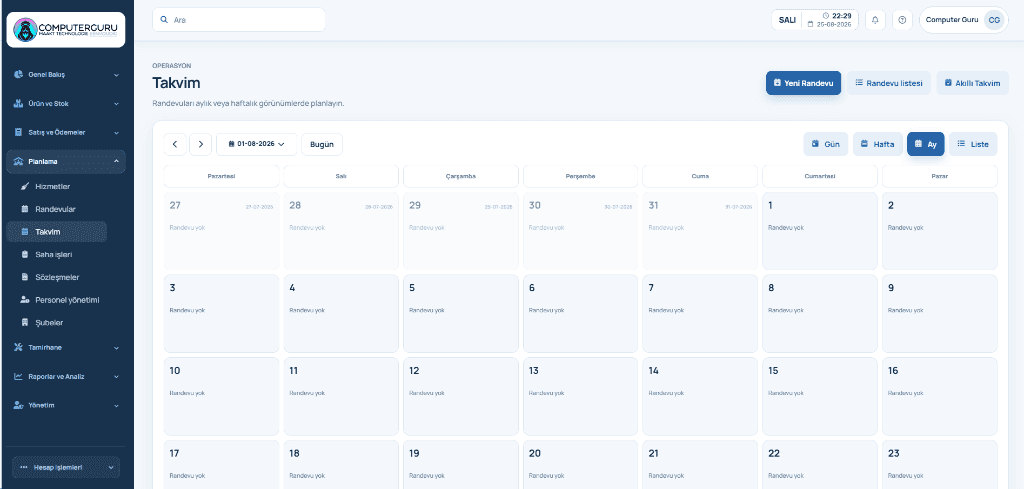Select the Takvim sidebar item
The width and height of the screenshot is (1024, 489).
[x=57, y=232]
